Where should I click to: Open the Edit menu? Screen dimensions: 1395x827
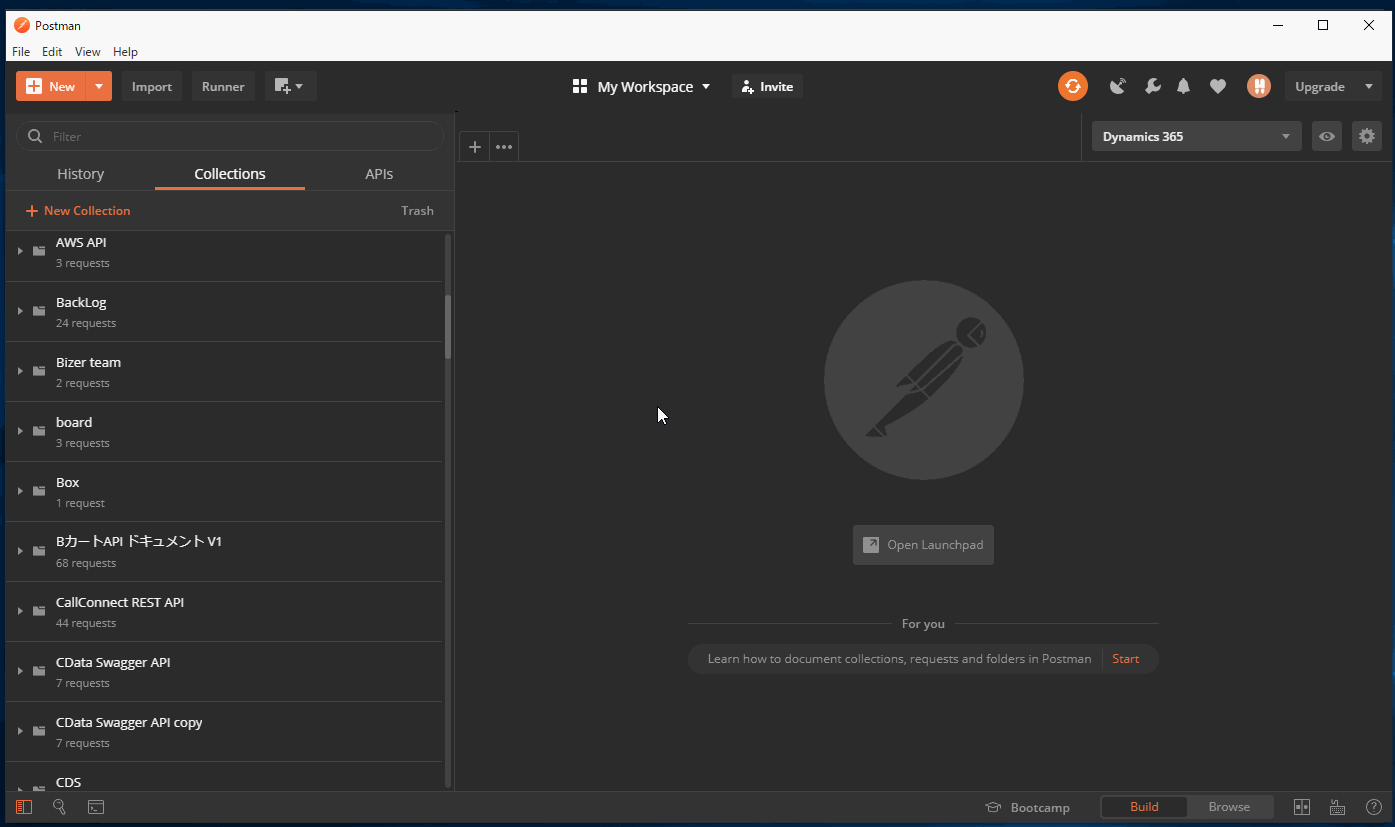(52, 51)
